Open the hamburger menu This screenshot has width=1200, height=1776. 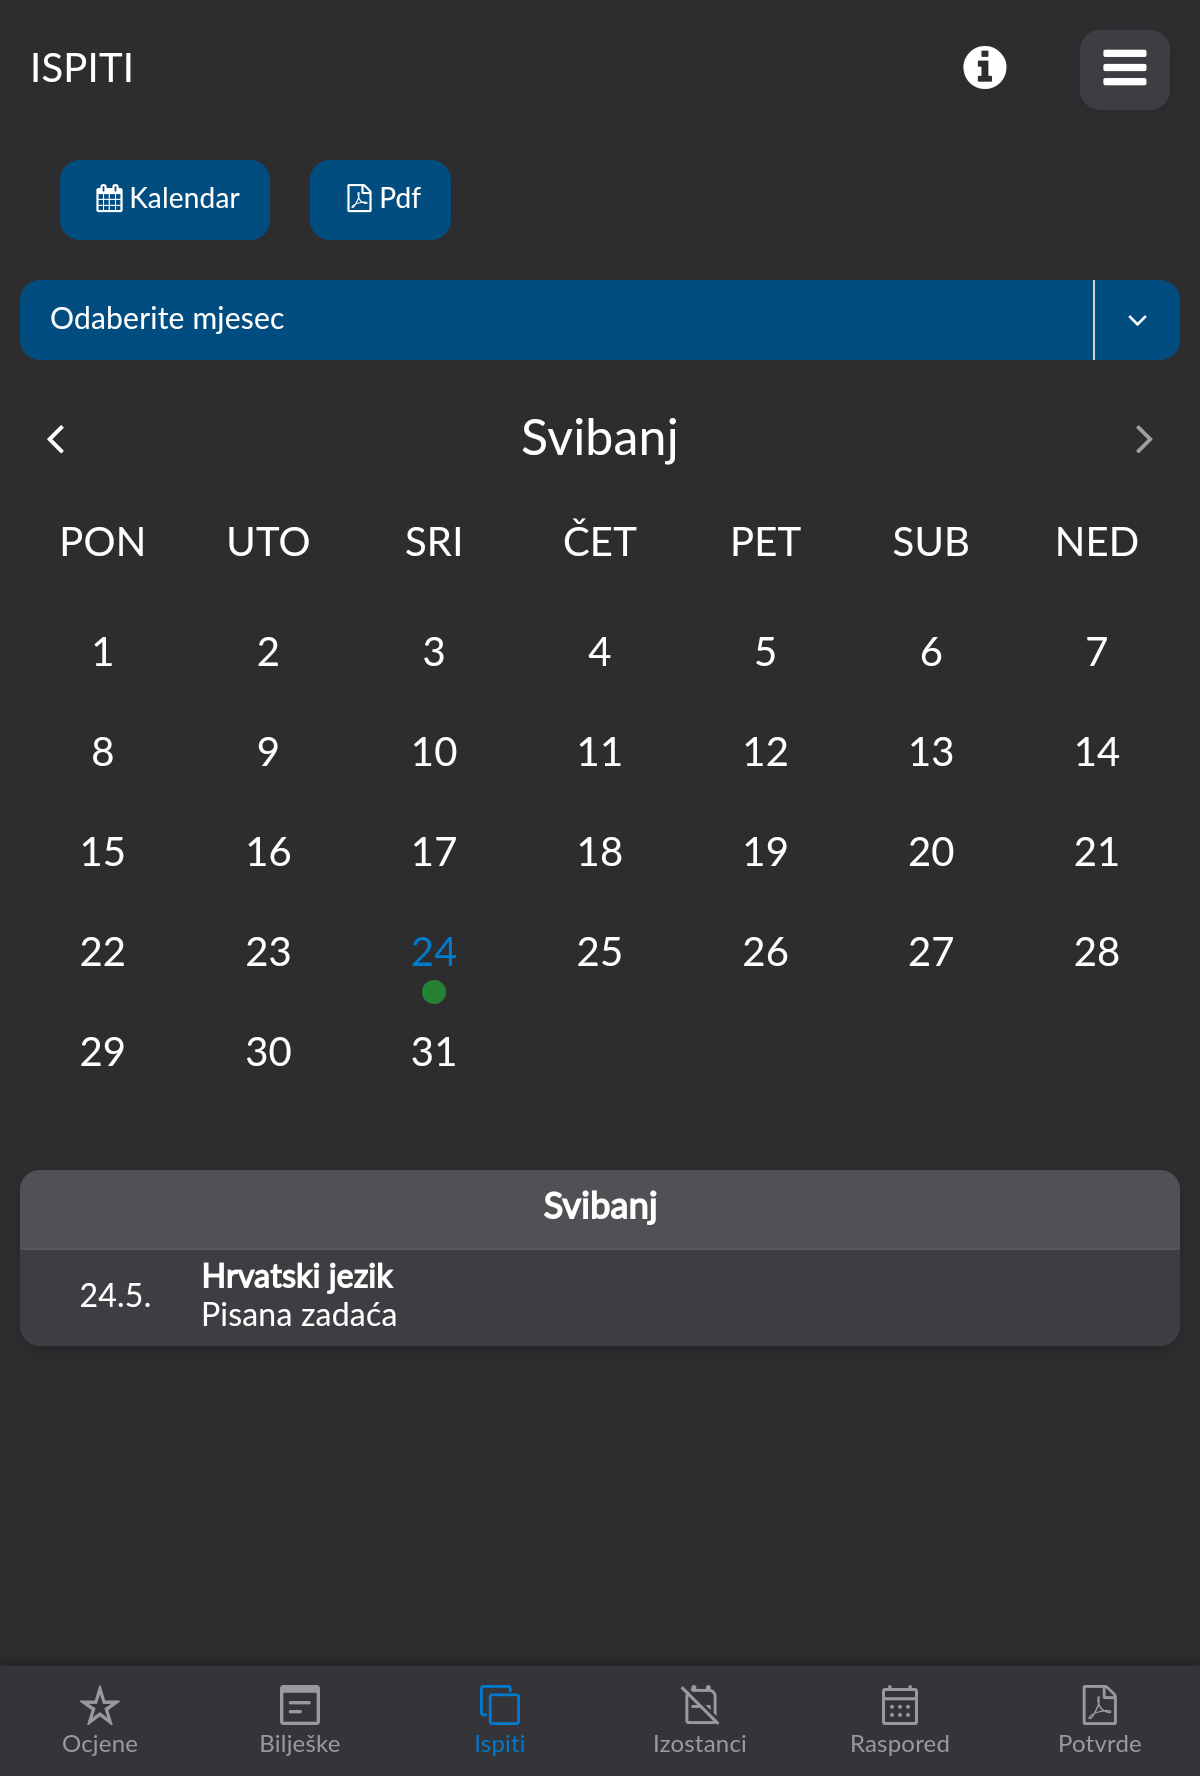pyautogui.click(x=1124, y=69)
